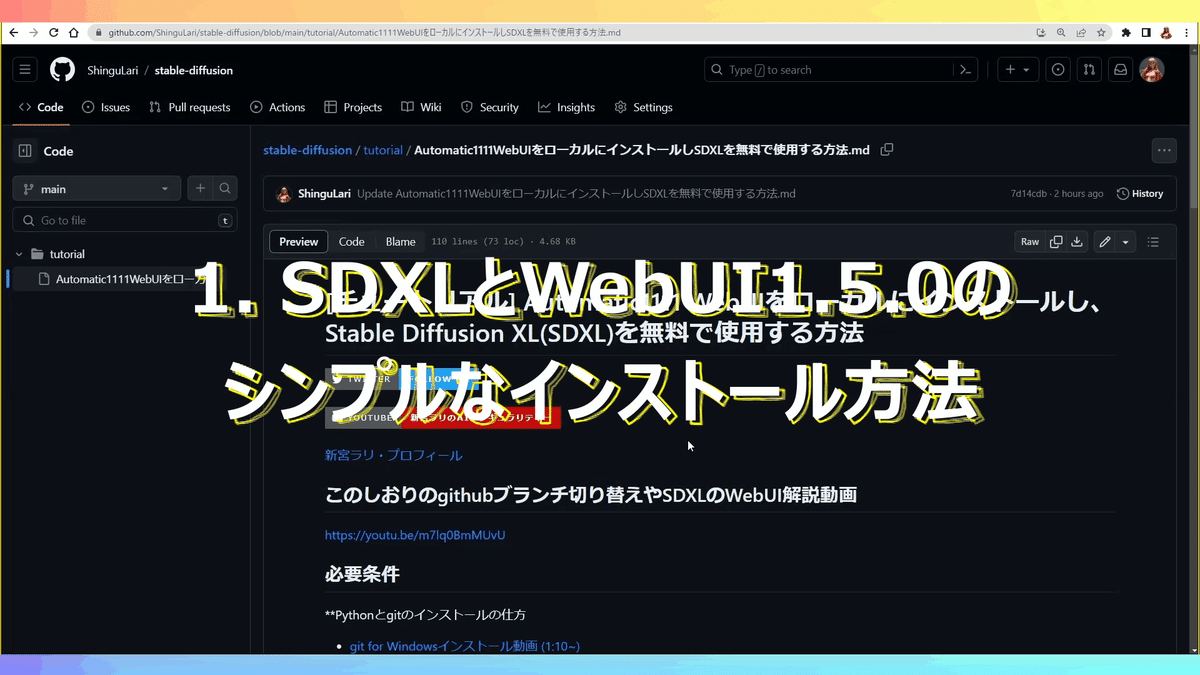Open the browser extensions puzzle icon
This screenshot has height=675, width=1200.
pyautogui.click(x=1127, y=32)
